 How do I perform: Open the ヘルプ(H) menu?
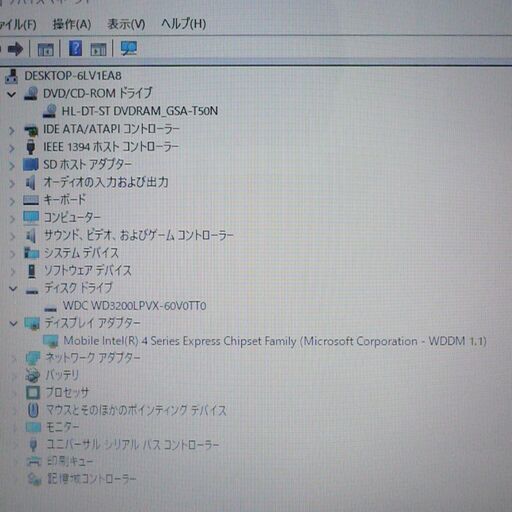[x=184, y=23]
